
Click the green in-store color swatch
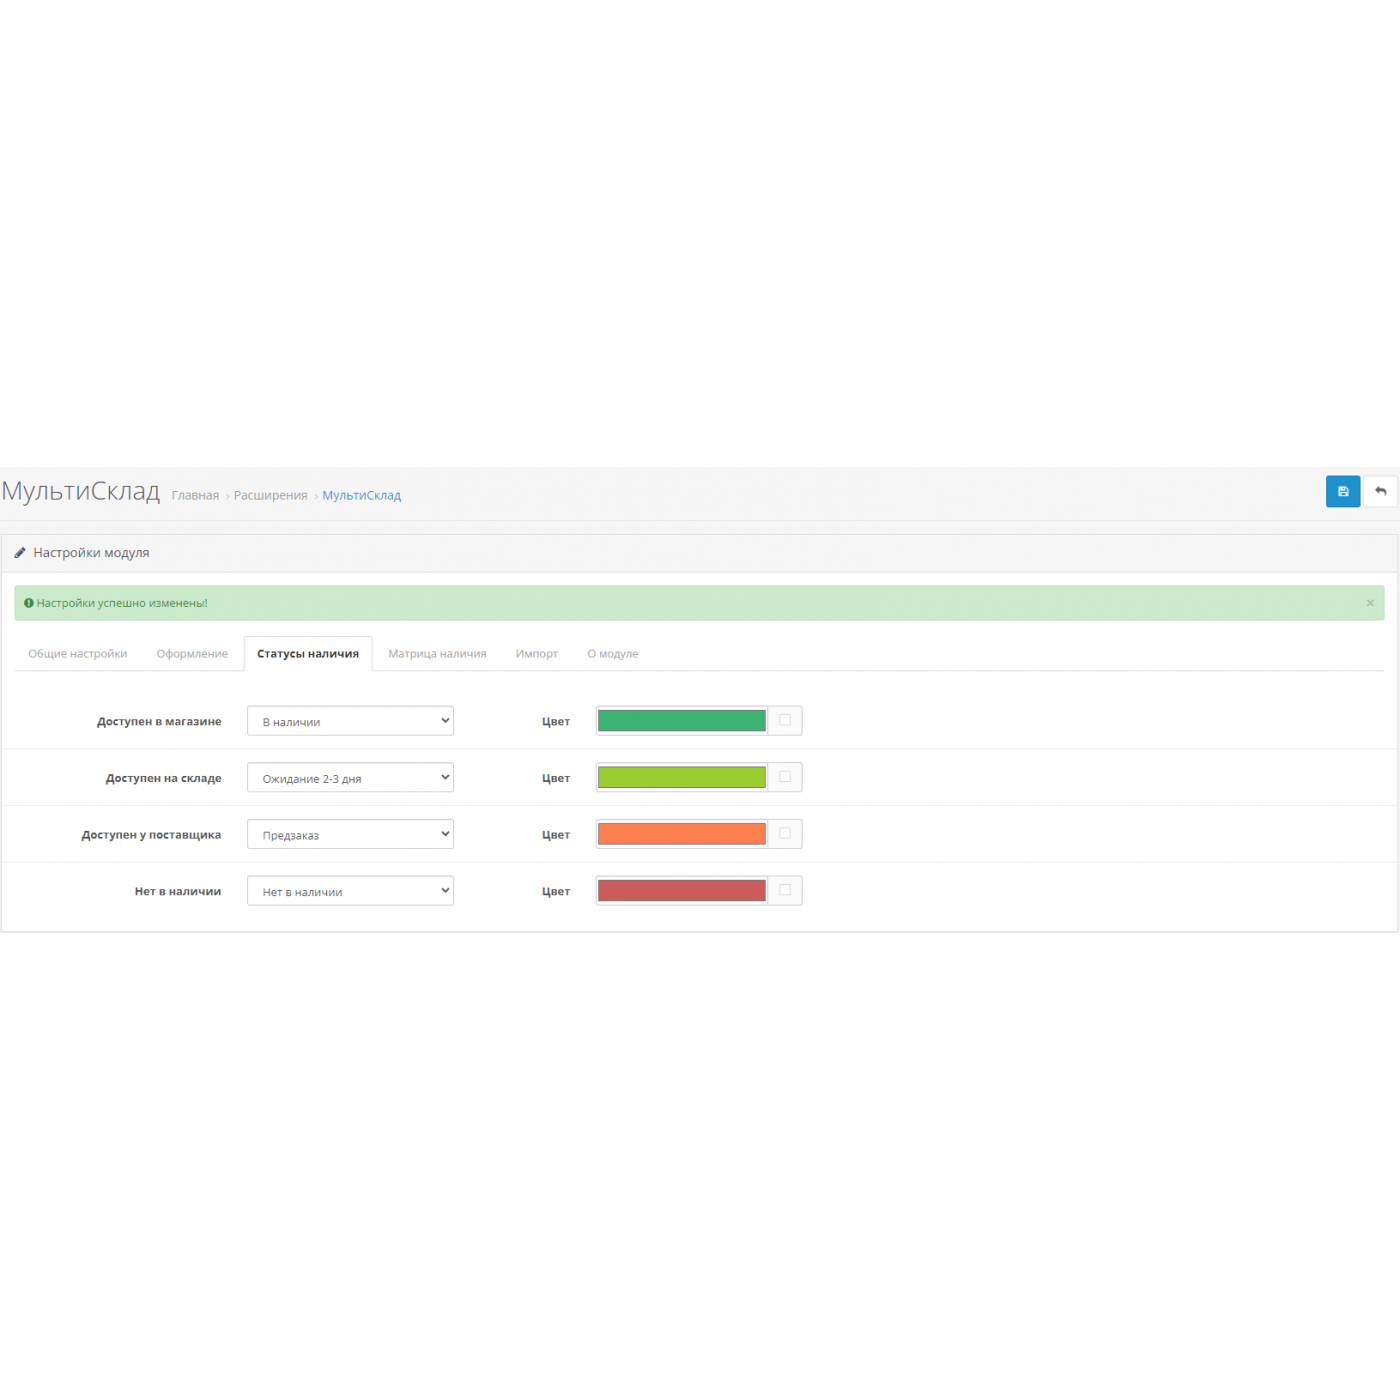681,721
